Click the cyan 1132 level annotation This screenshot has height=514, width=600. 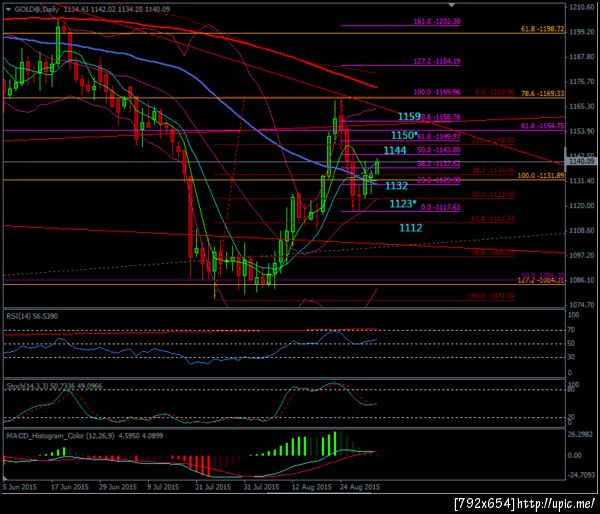[396, 186]
